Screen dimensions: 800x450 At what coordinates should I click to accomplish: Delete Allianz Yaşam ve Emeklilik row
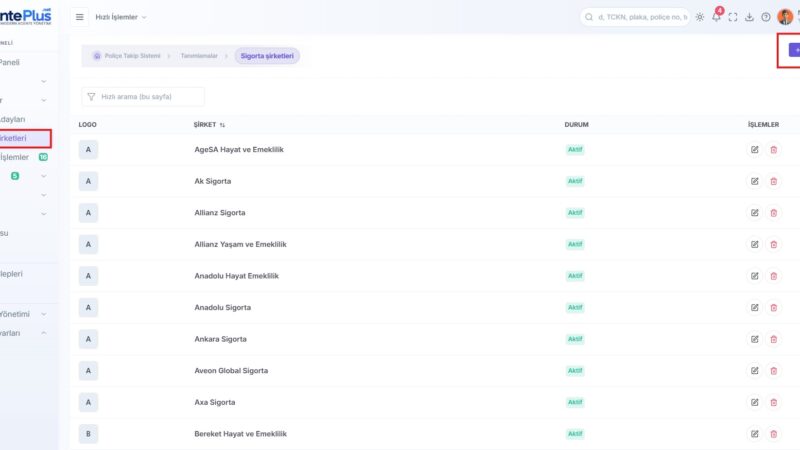773,244
